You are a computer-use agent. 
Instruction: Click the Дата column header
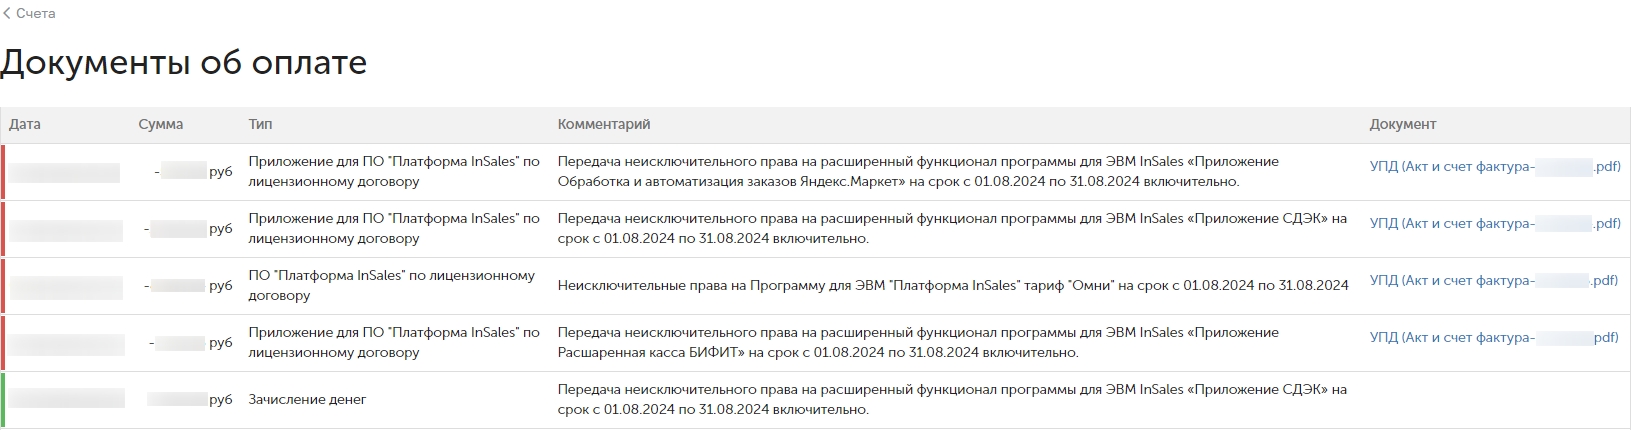point(25,125)
